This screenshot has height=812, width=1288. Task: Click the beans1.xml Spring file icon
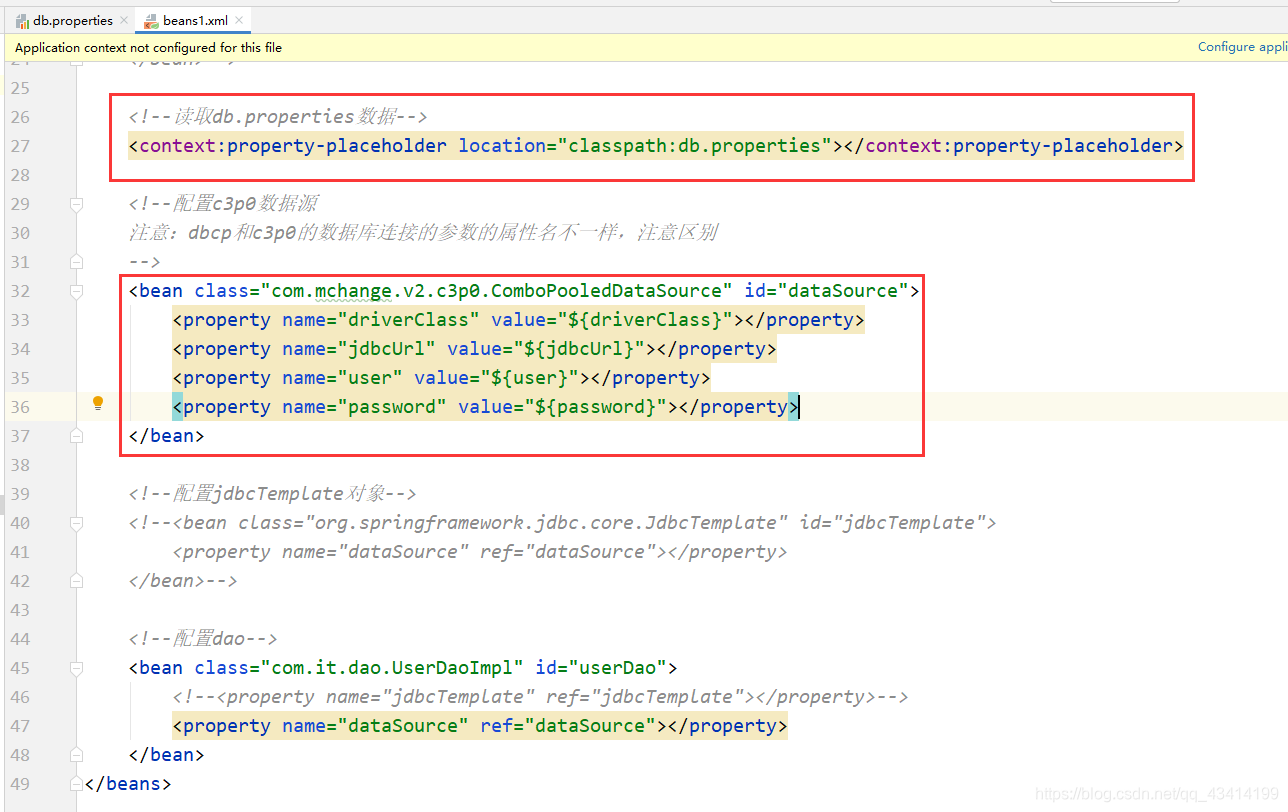click(x=152, y=20)
